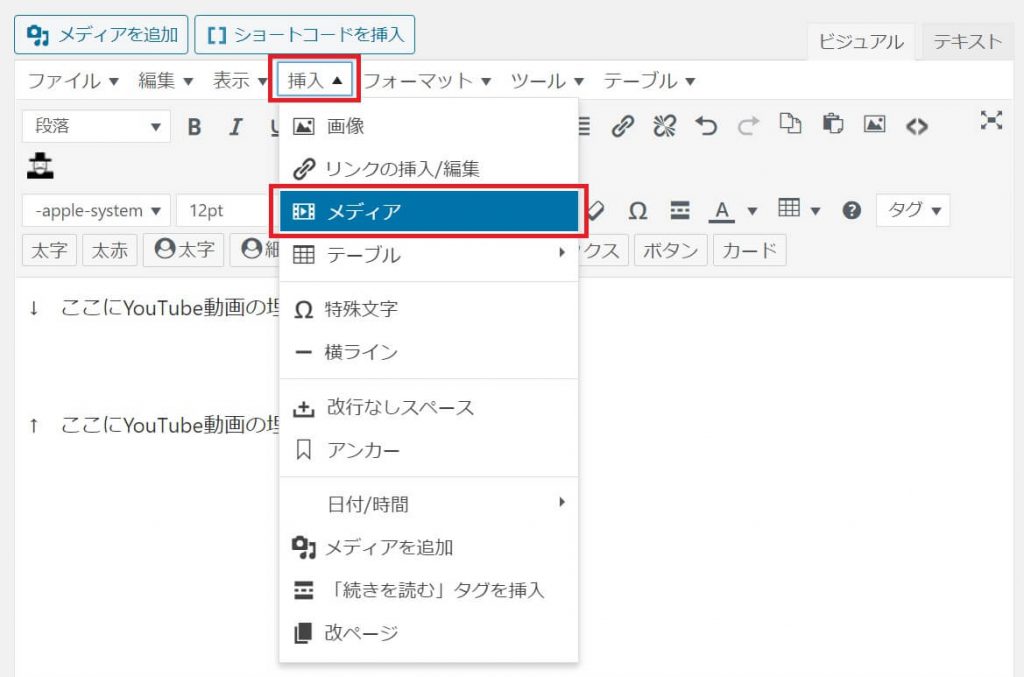The image size is (1024, 677).
Task: Click the ショートコードを挿入 button
Action: pos(304,35)
